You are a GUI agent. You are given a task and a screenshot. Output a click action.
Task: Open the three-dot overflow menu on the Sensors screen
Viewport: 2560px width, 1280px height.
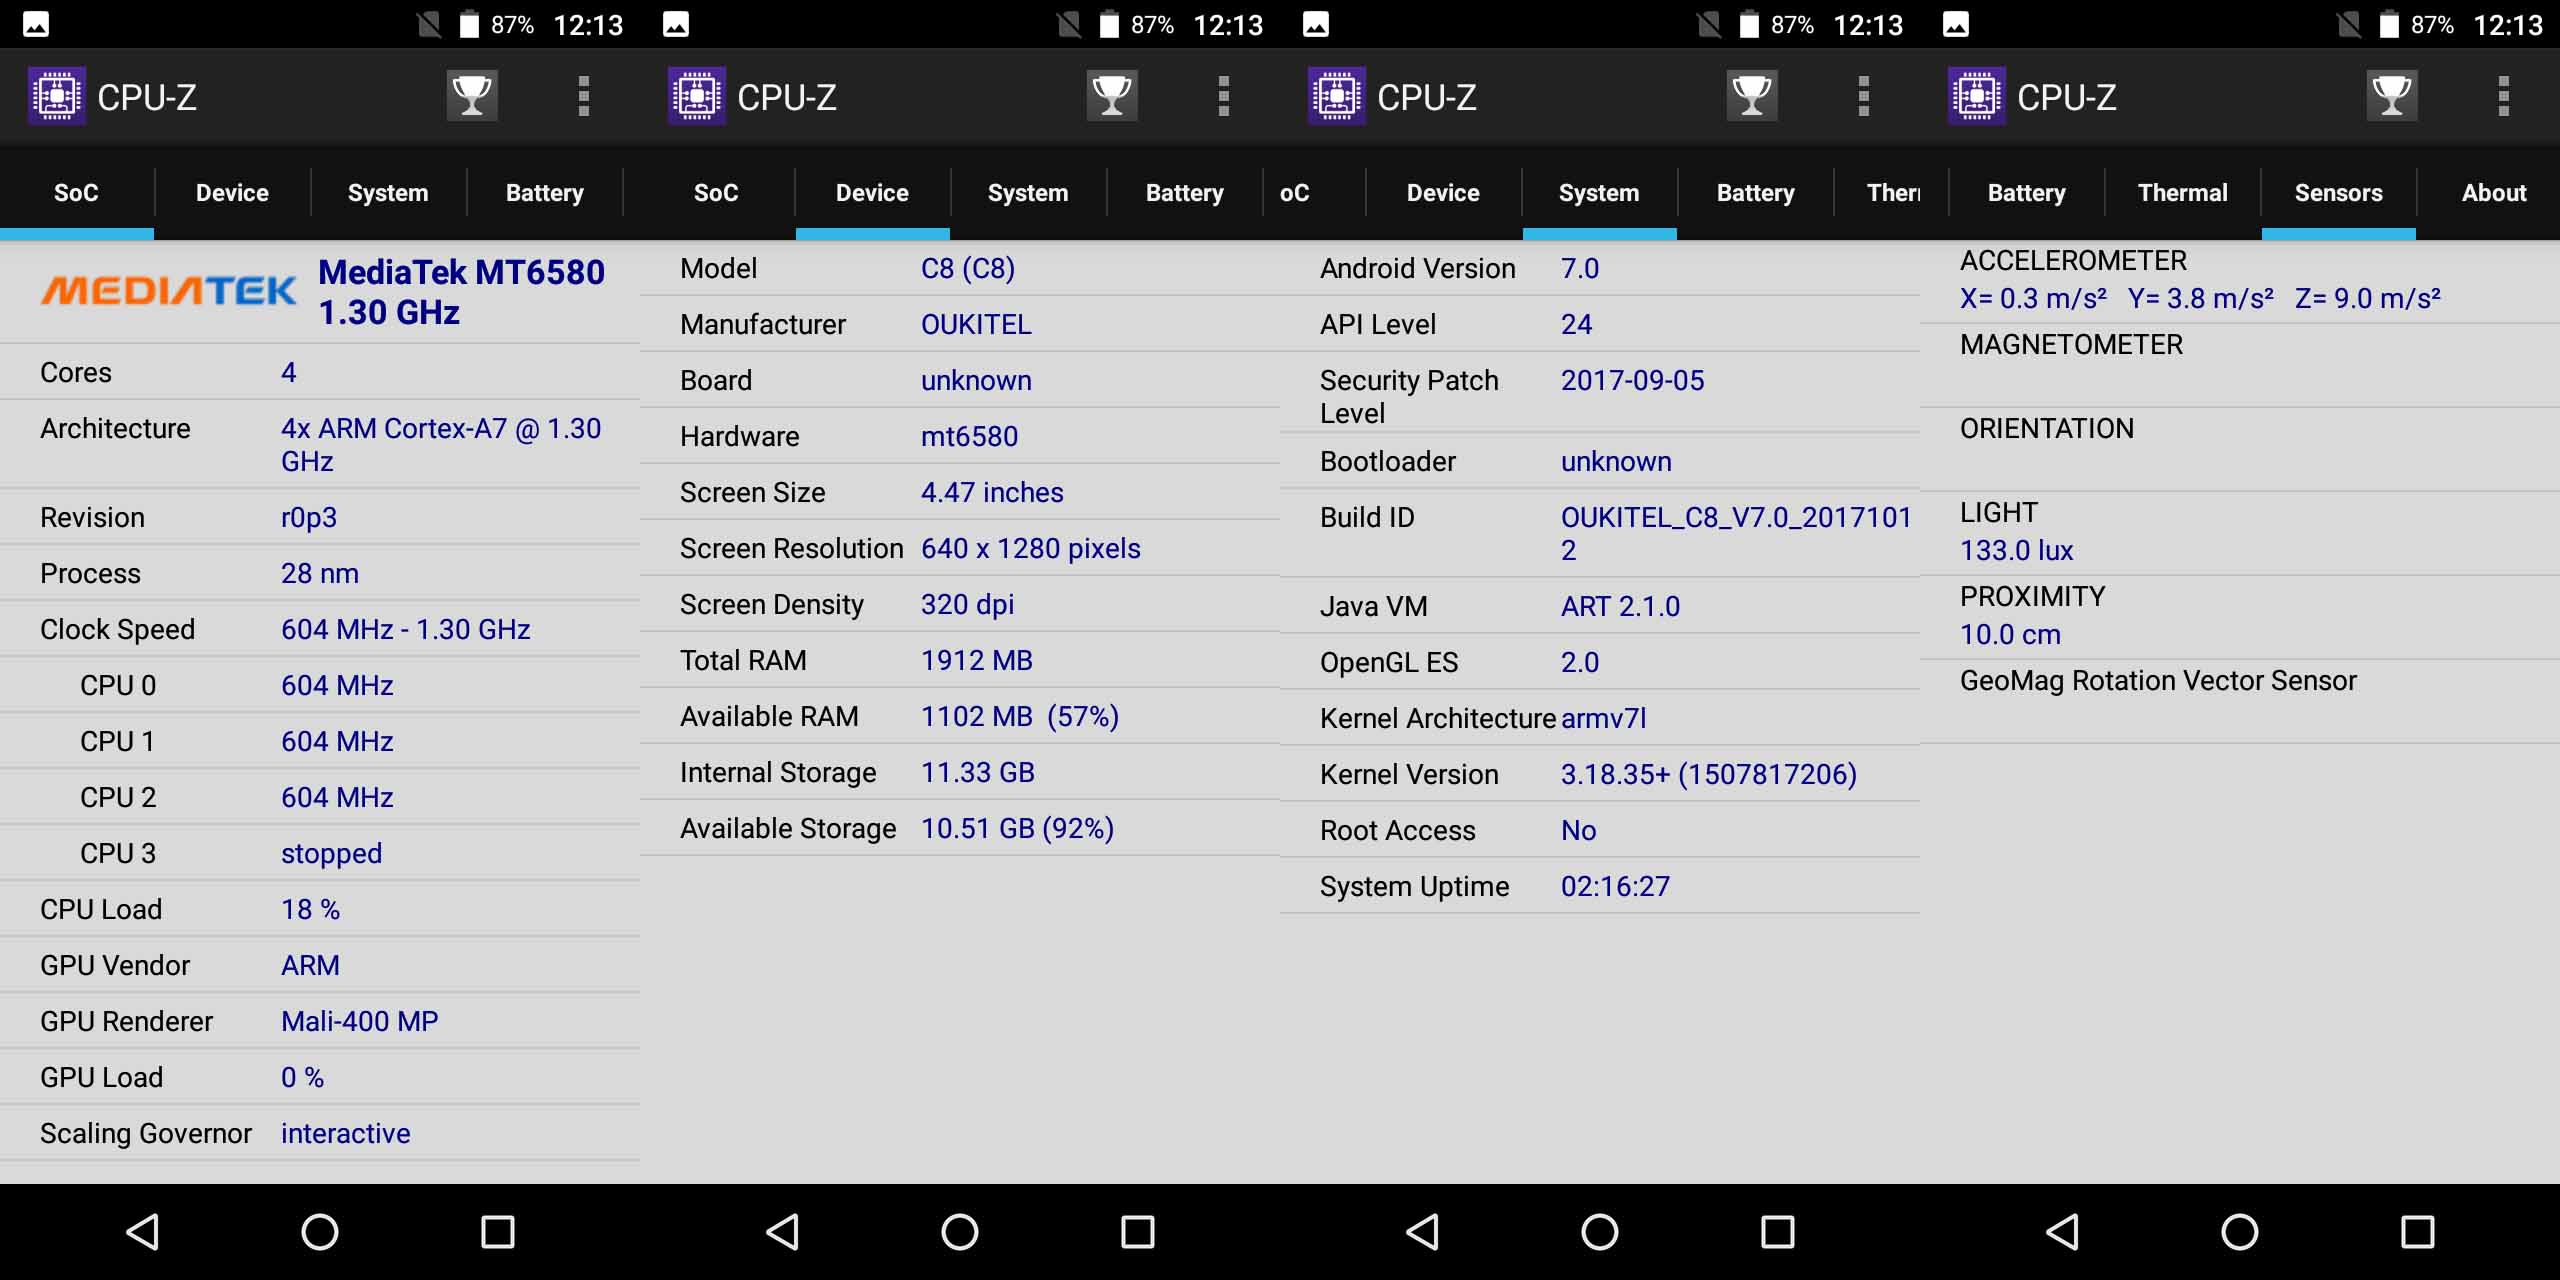2504,96
